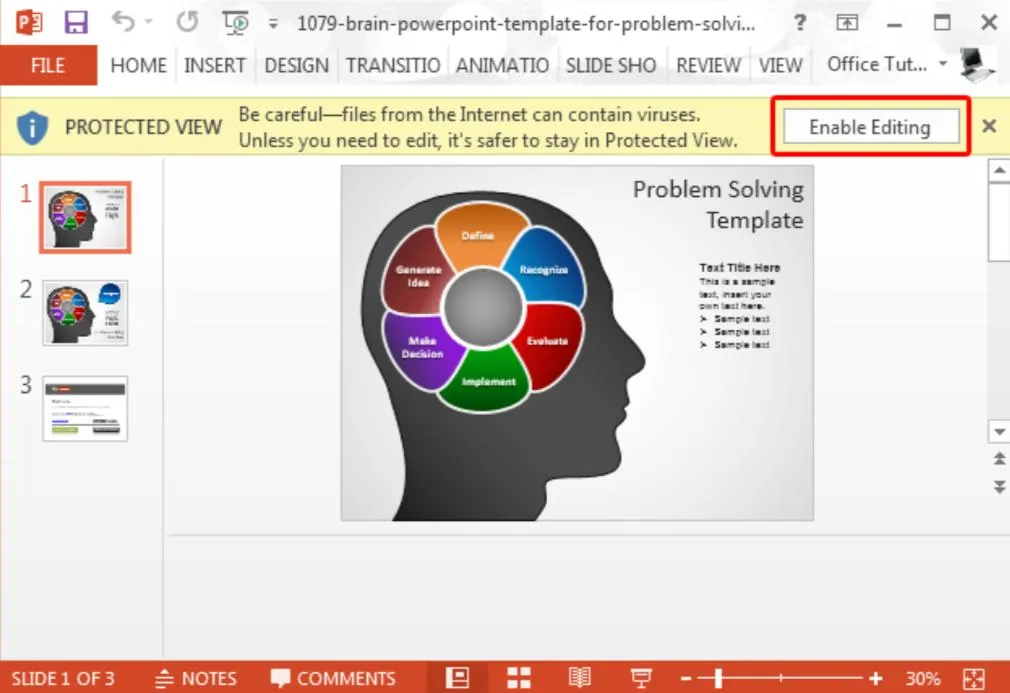Open the FILE tab

[x=48, y=65]
